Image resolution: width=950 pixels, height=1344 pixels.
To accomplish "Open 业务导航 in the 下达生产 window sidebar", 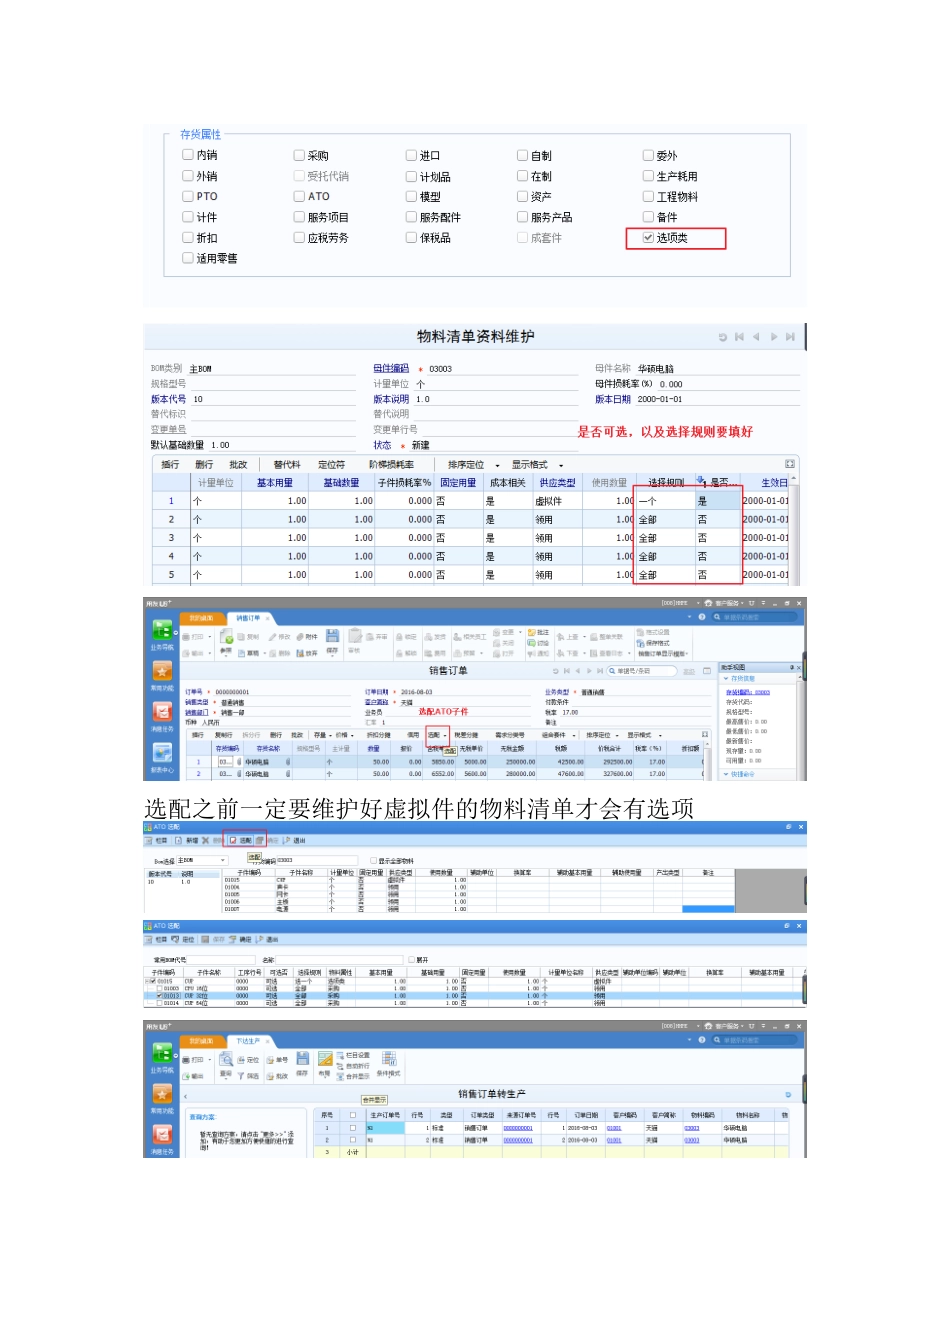I will pyautogui.click(x=162, y=1057).
